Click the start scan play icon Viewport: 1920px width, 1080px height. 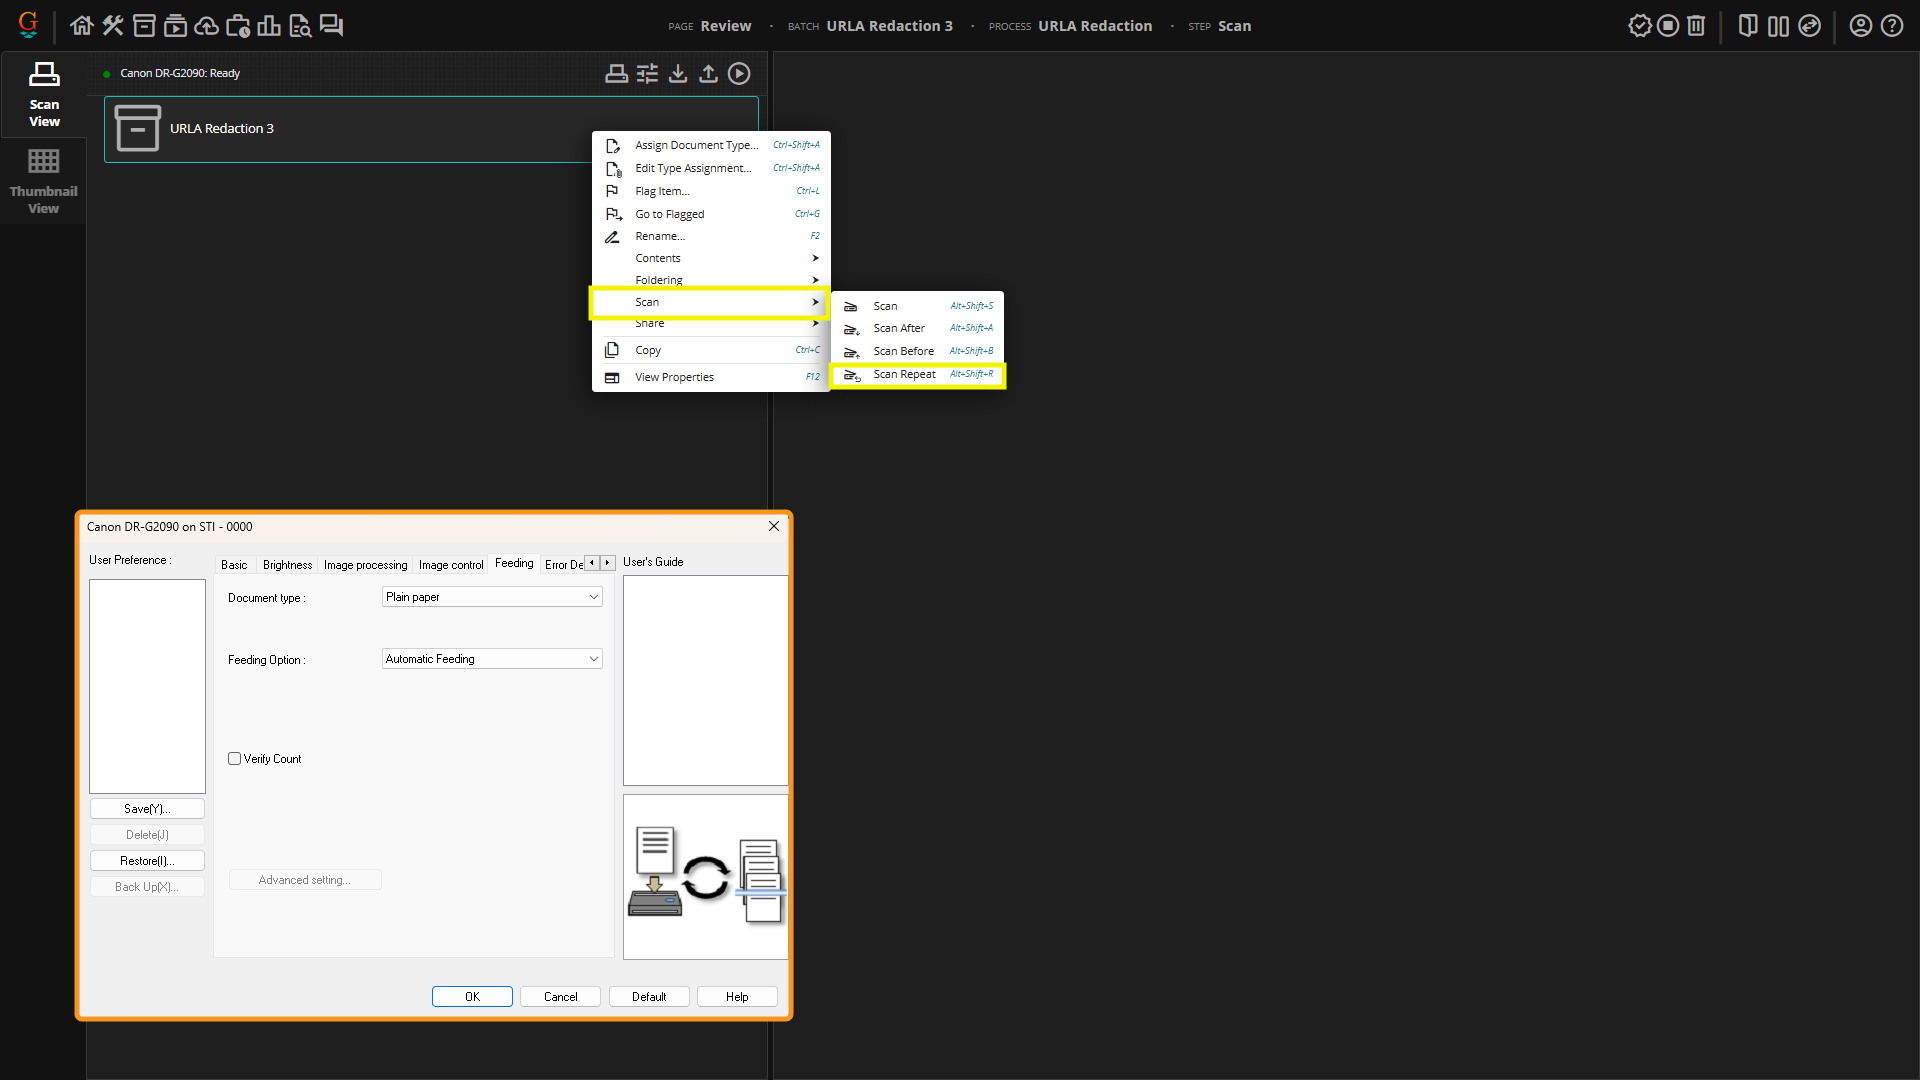point(739,74)
